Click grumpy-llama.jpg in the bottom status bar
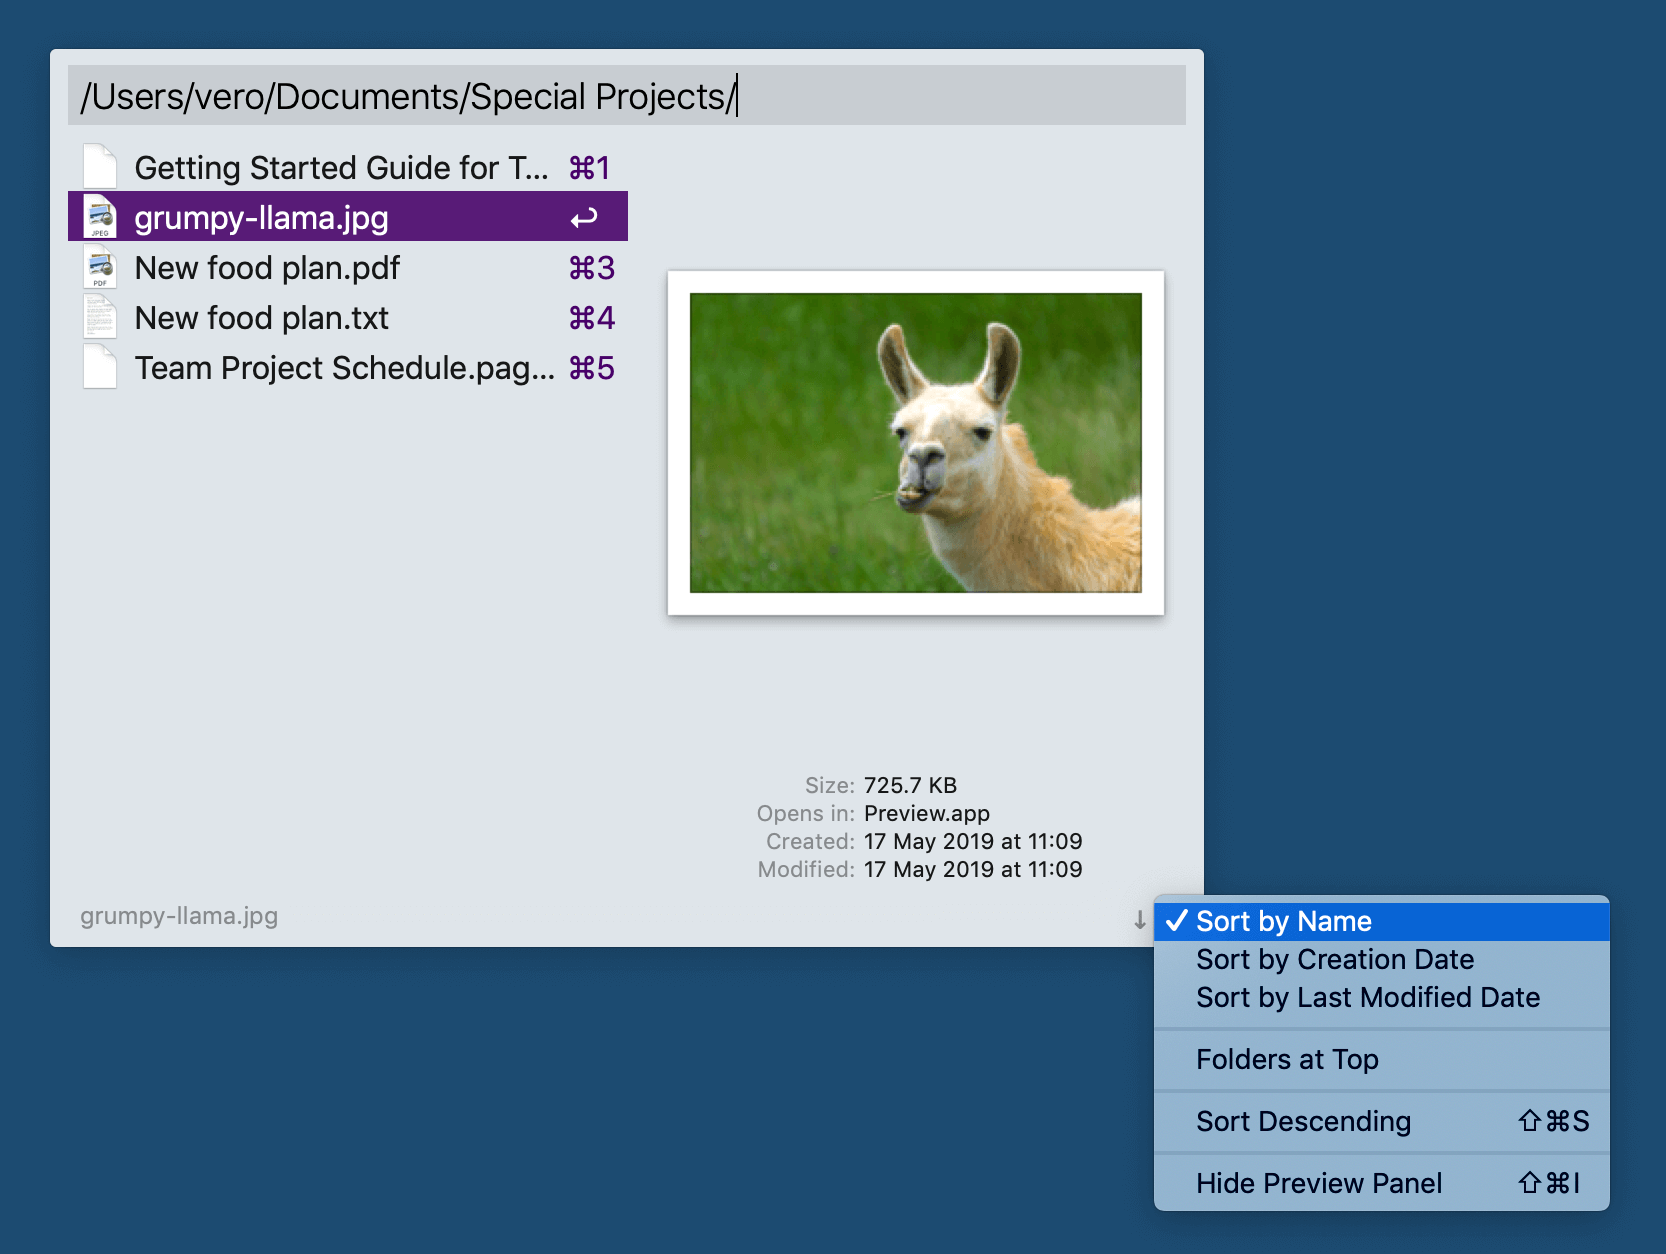 pos(180,915)
